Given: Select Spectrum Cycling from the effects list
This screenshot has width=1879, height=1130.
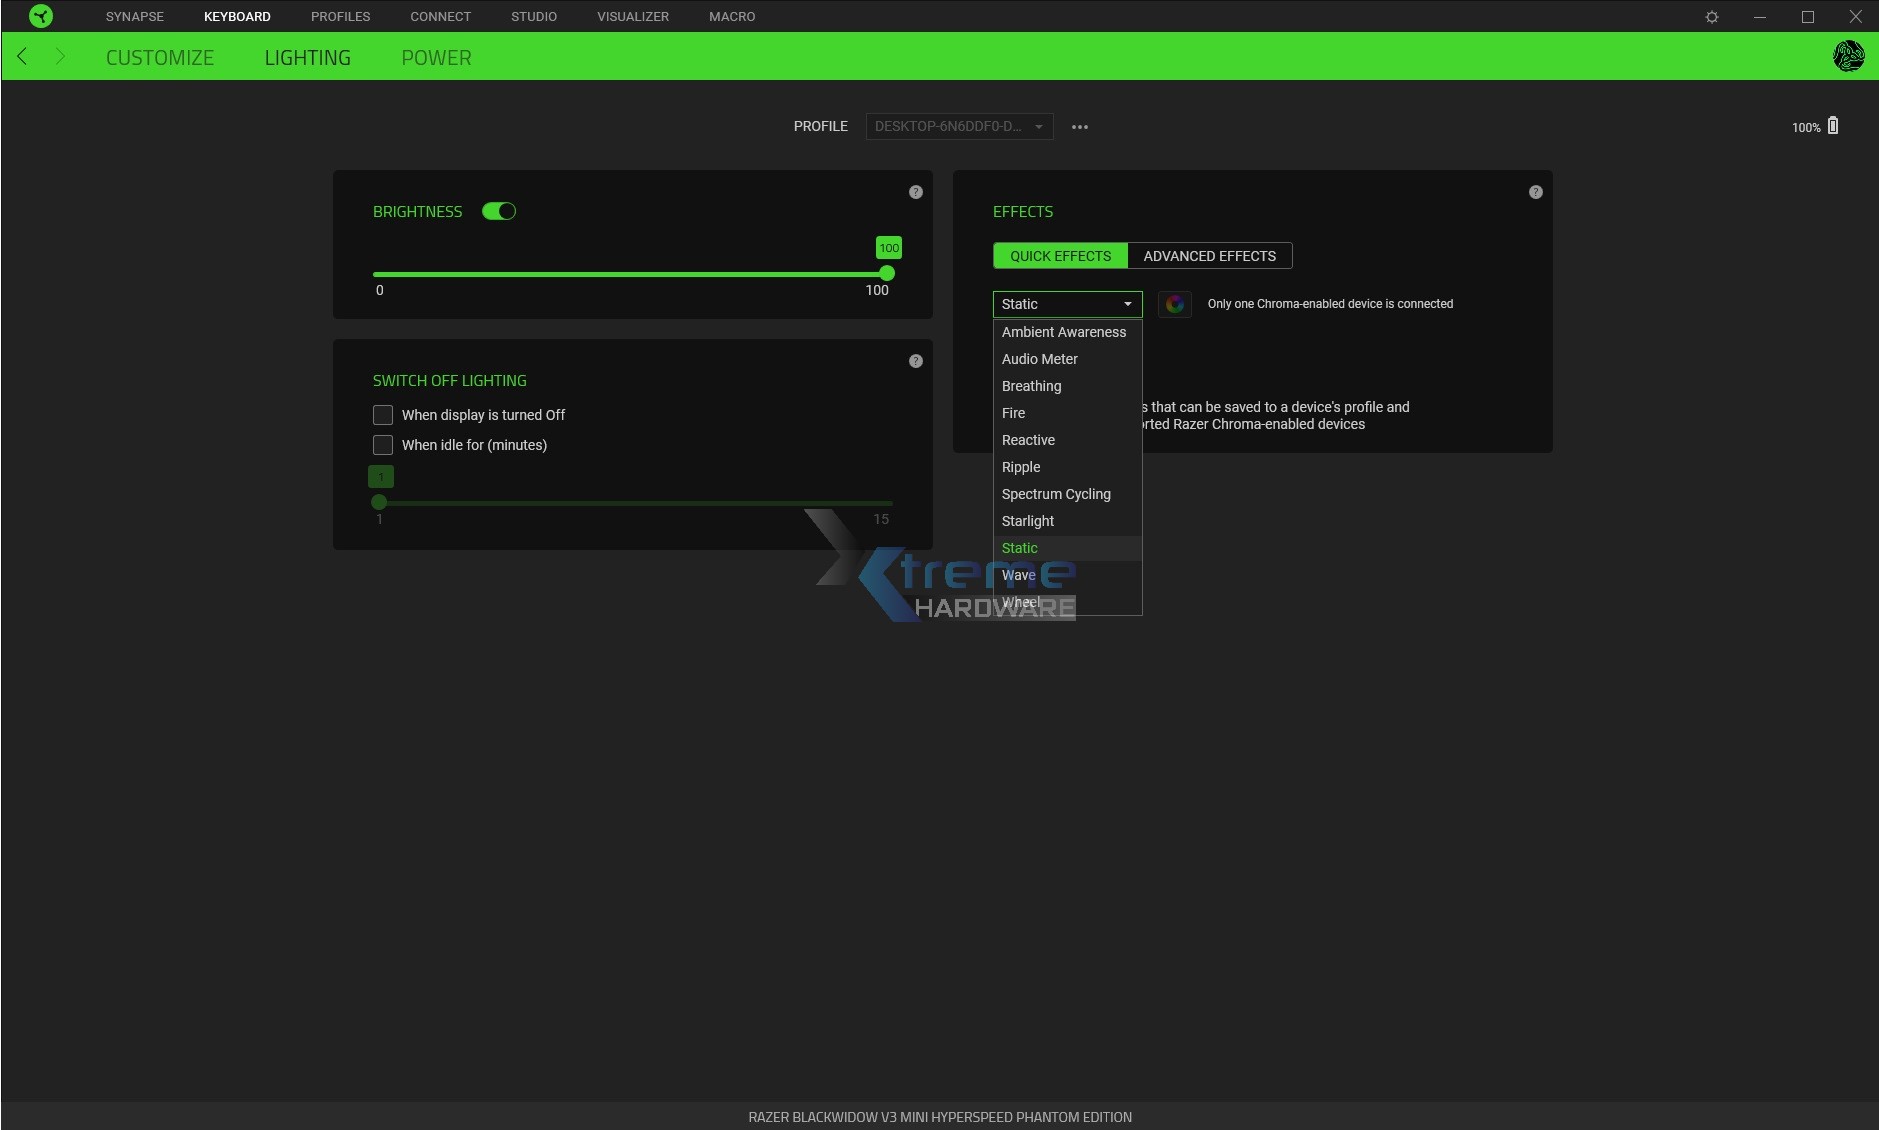Looking at the screenshot, I should [x=1056, y=494].
